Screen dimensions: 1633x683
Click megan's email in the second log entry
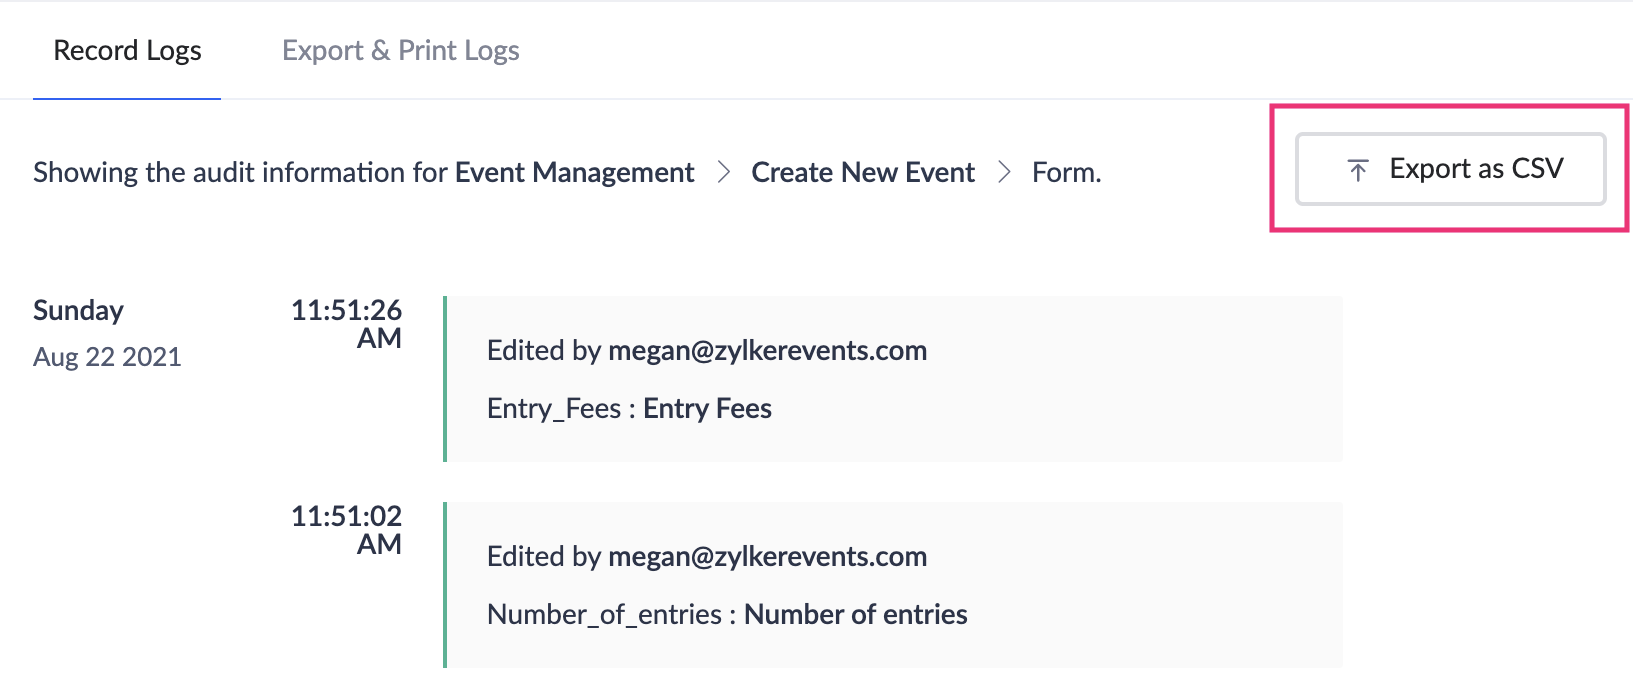pos(767,556)
